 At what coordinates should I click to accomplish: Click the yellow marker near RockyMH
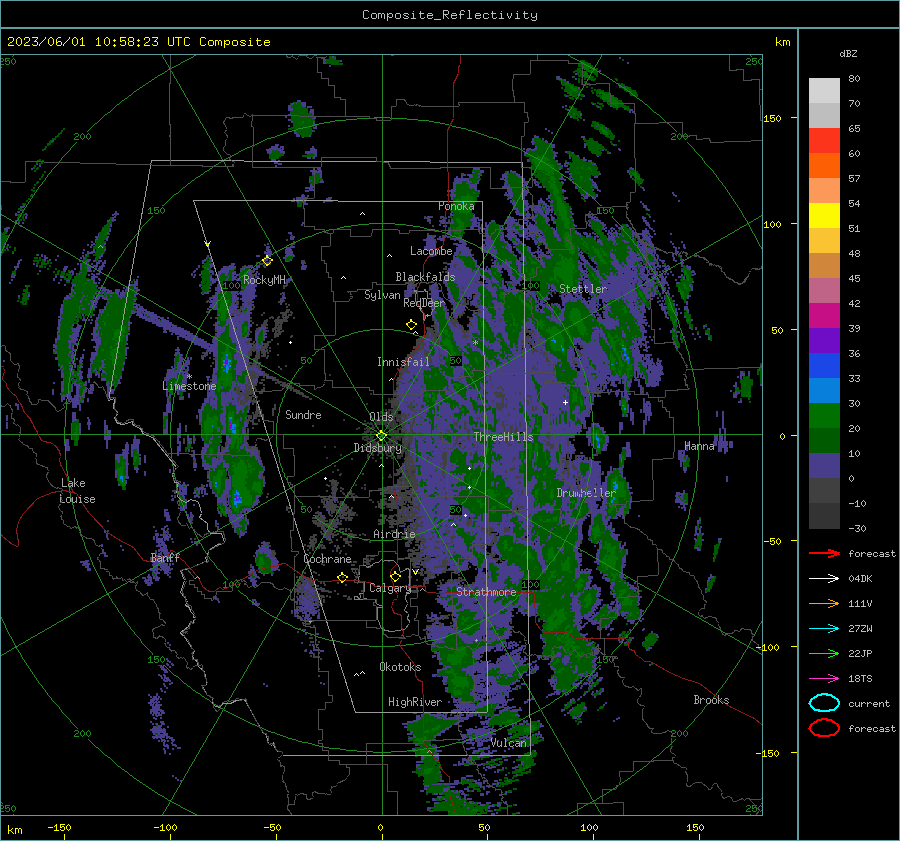[267, 261]
